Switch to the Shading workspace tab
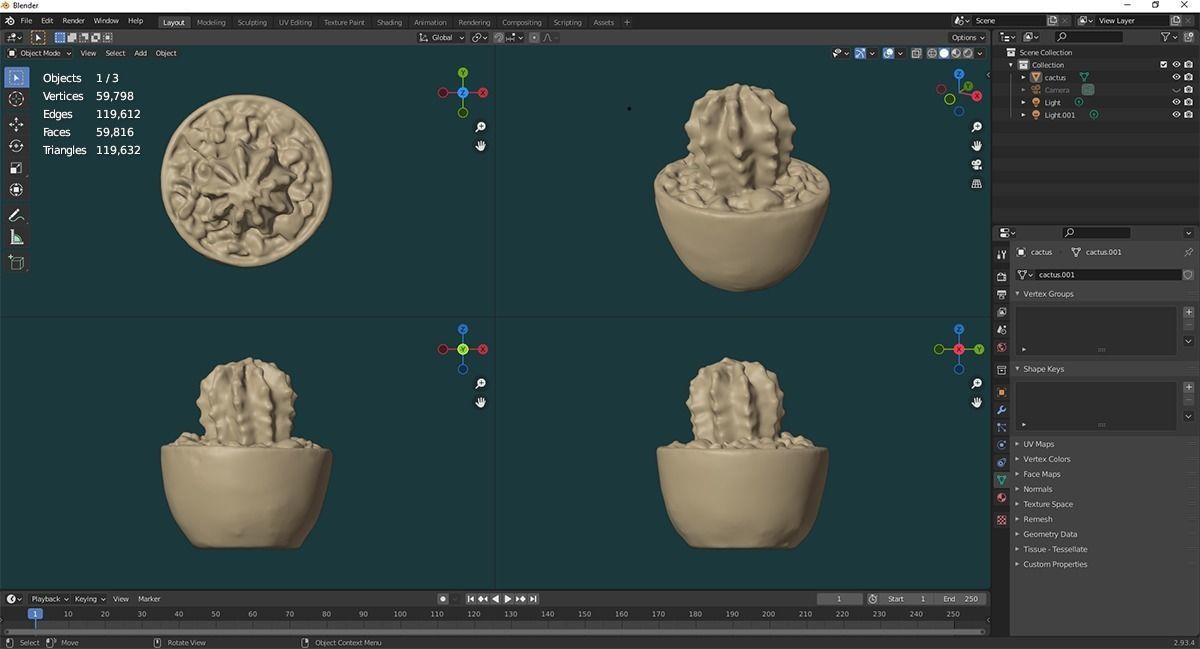This screenshot has height=649, width=1200. tap(389, 22)
